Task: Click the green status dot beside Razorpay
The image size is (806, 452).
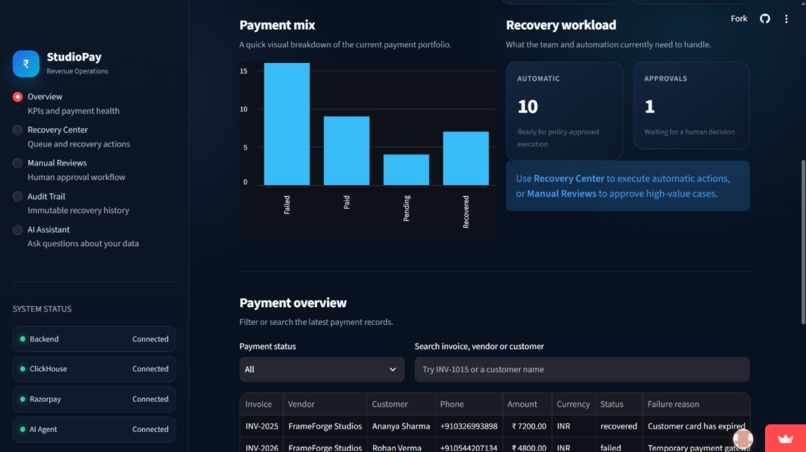Action: point(23,399)
